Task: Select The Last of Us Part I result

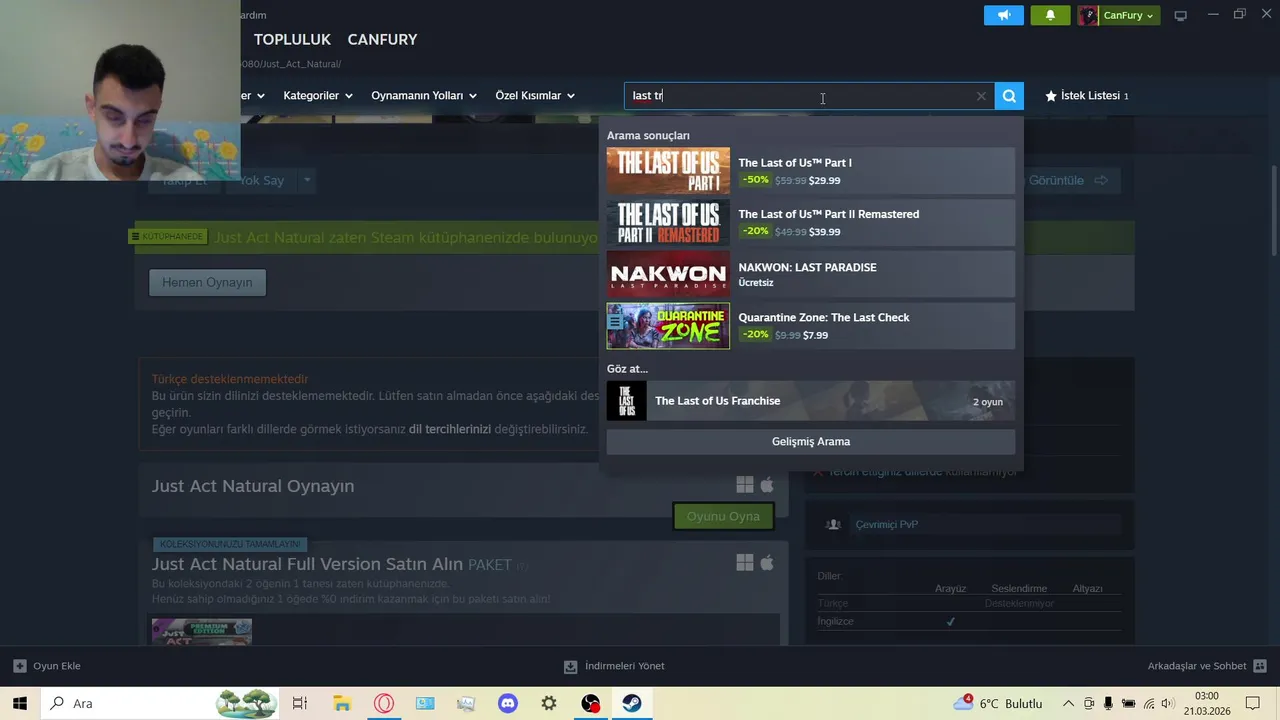Action: click(x=811, y=171)
